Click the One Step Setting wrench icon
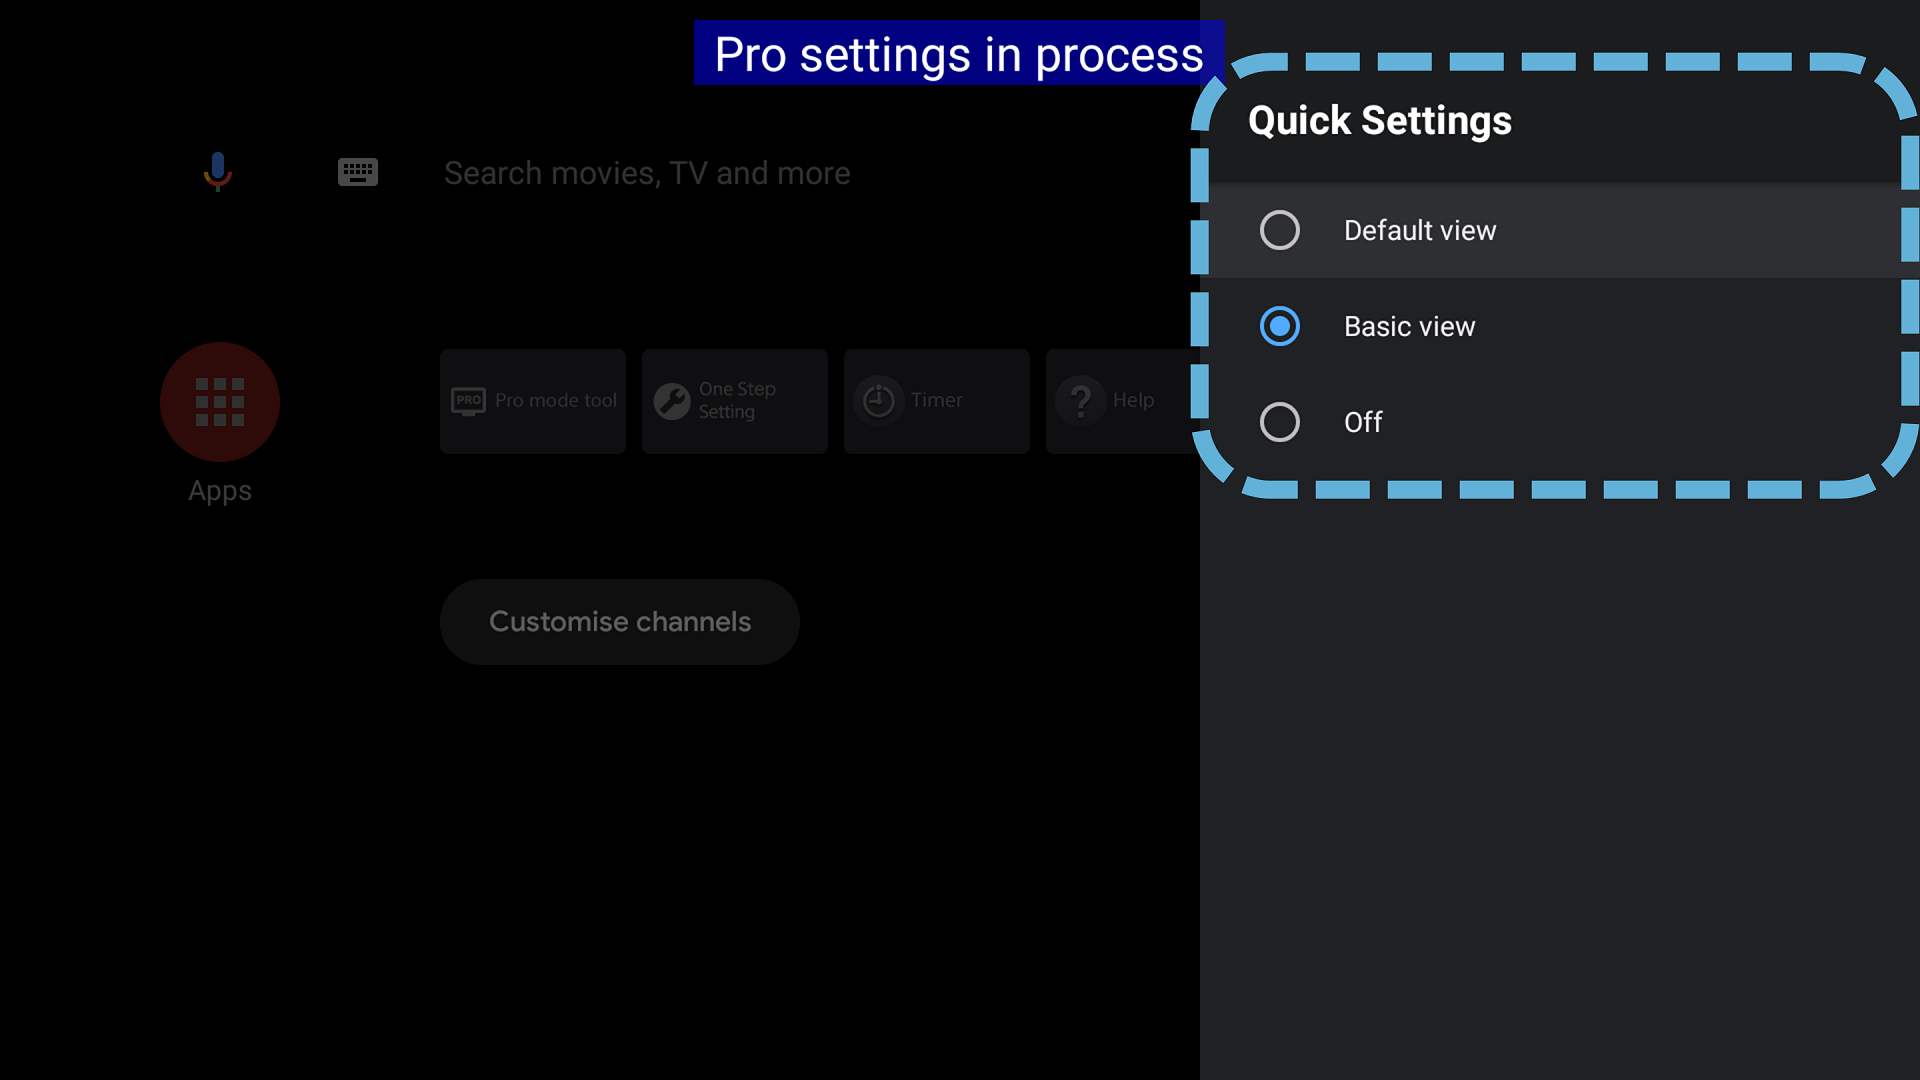The image size is (1920, 1080). tap(672, 401)
